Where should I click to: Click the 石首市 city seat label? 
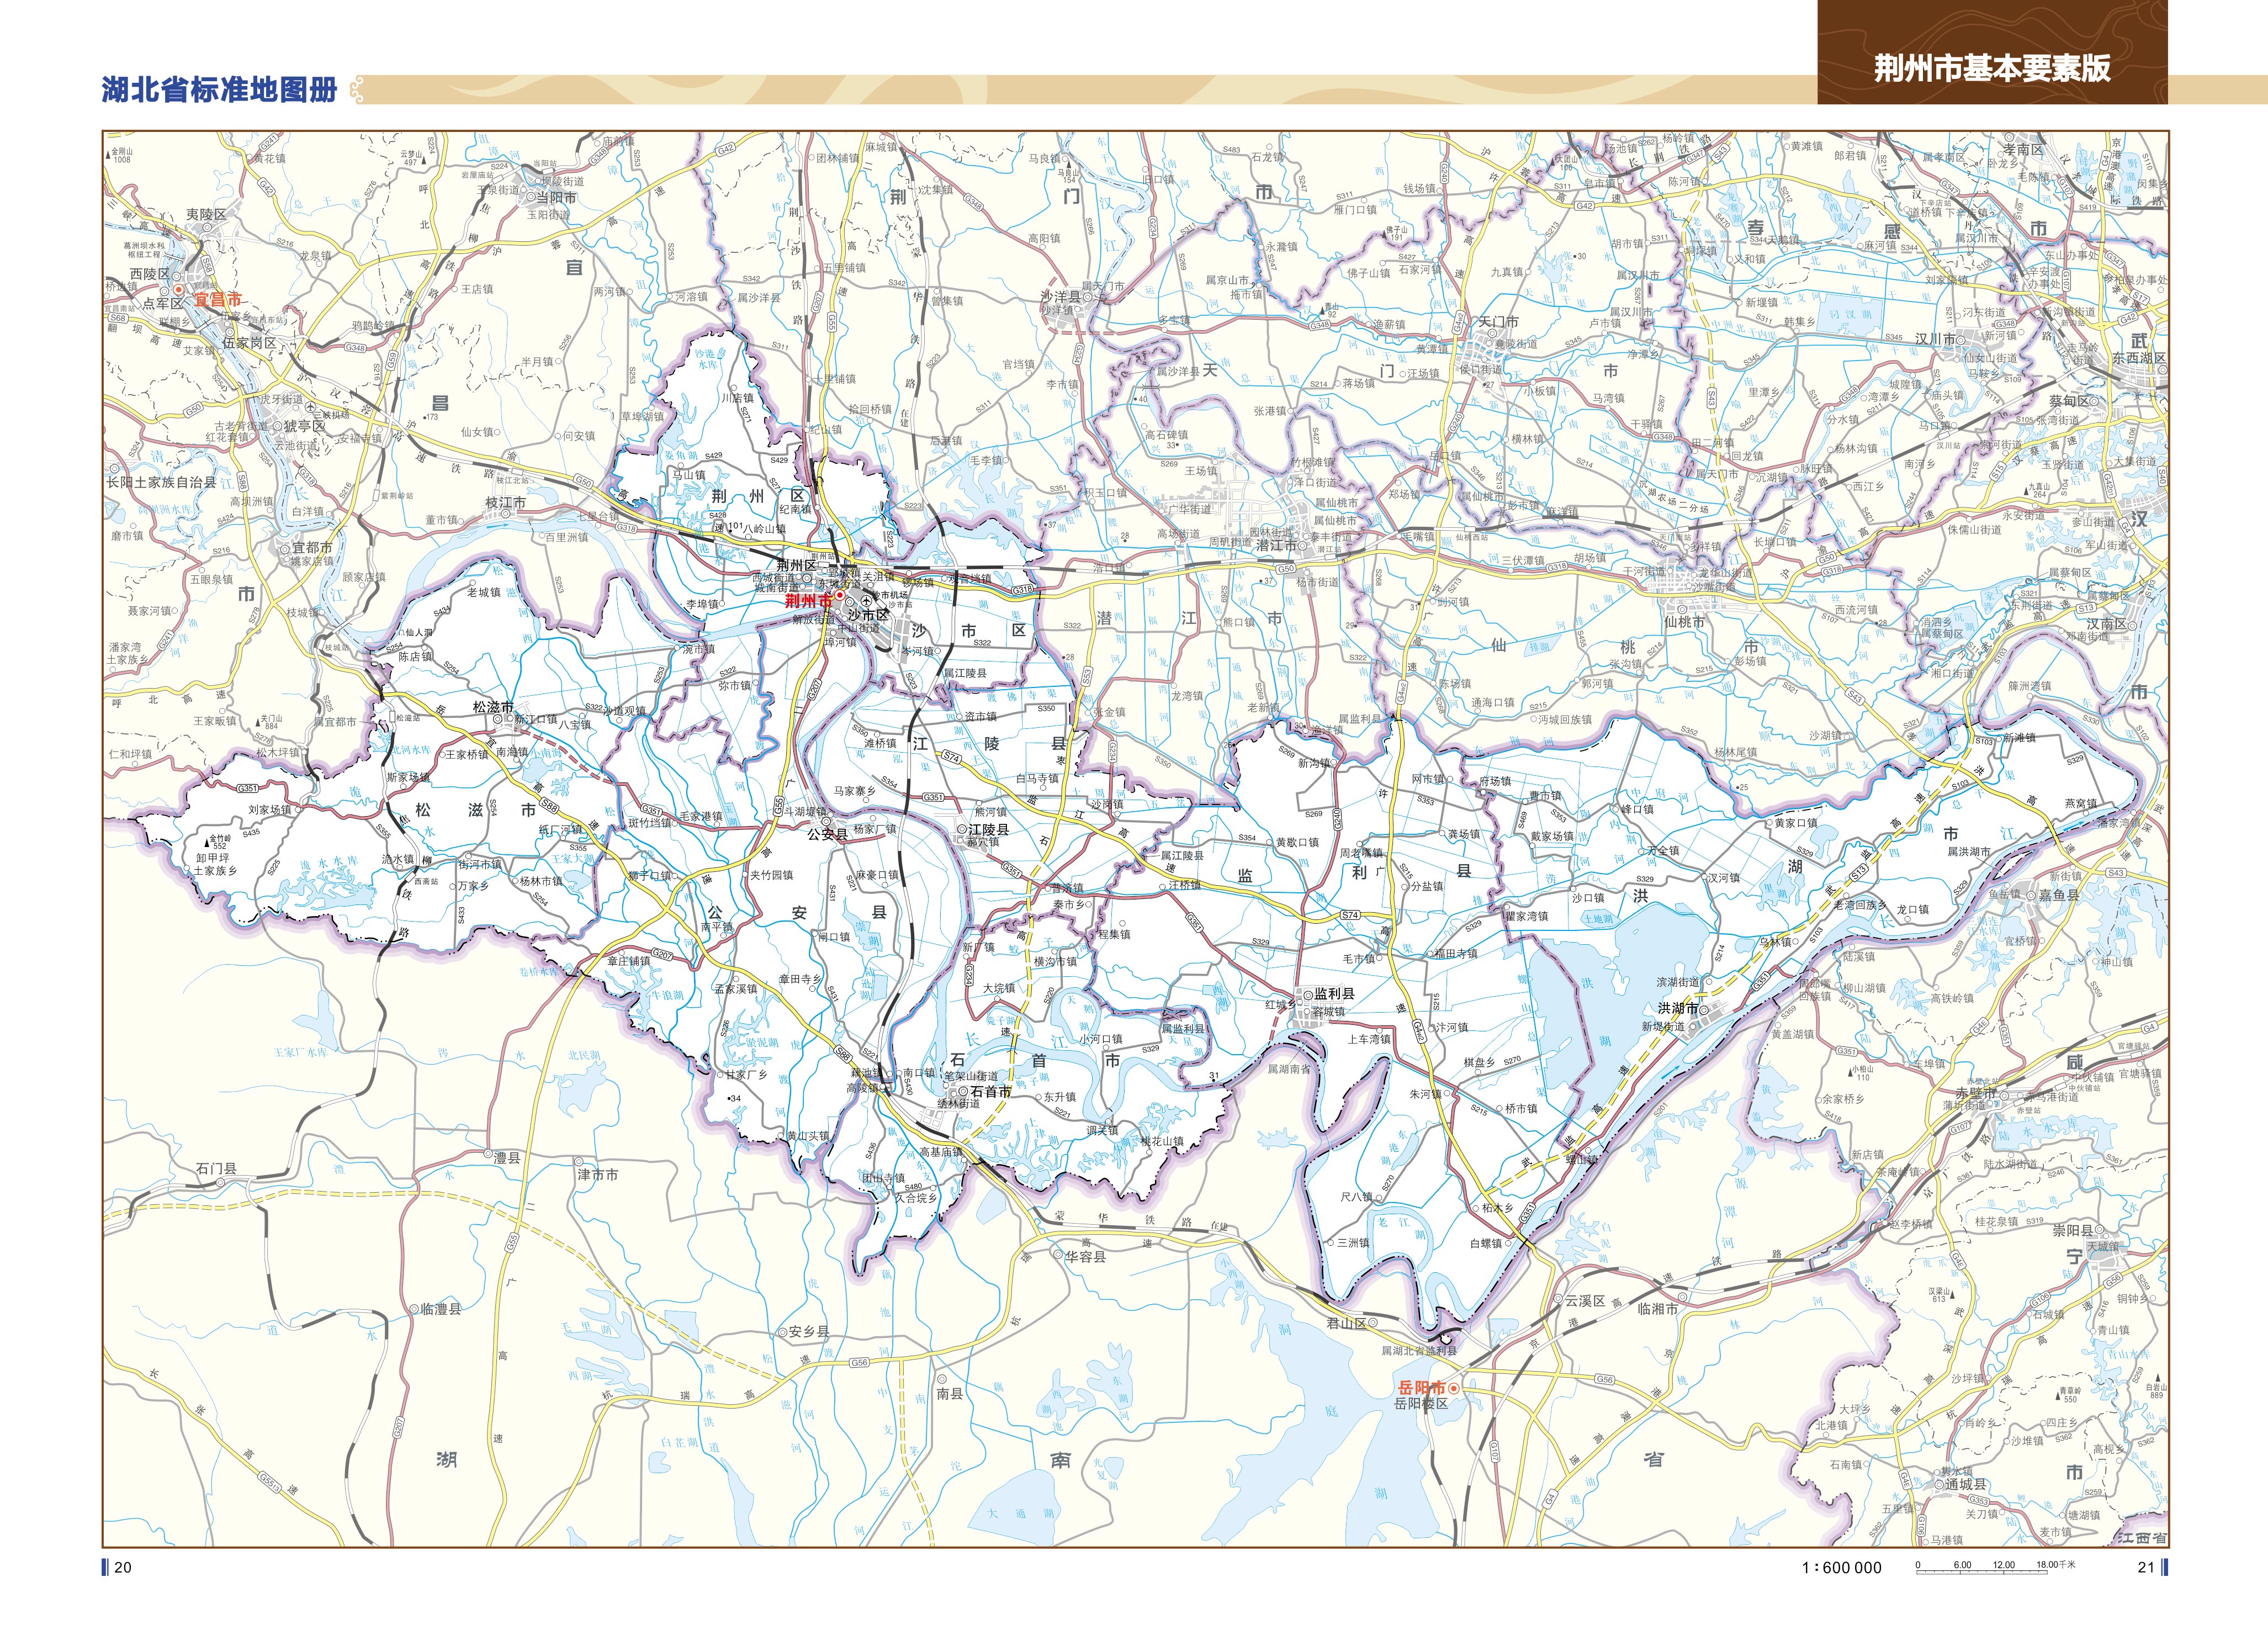[990, 1092]
